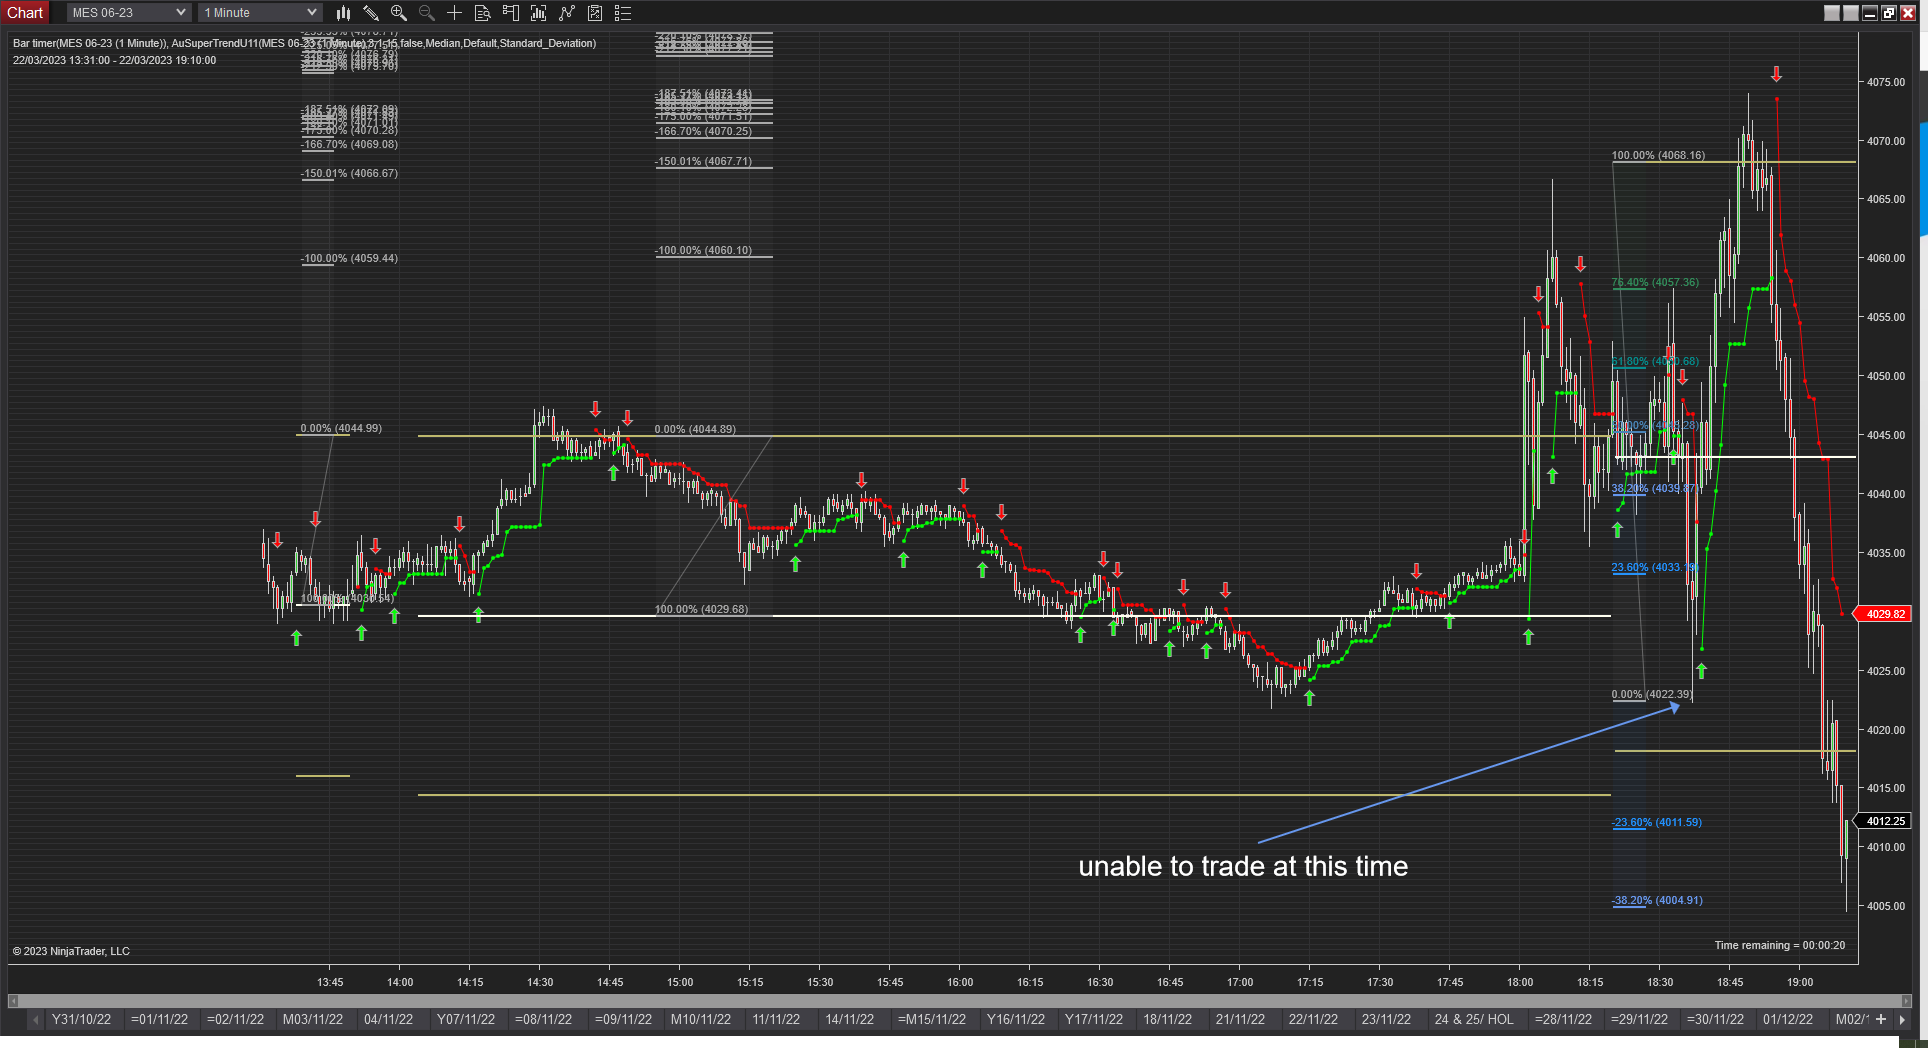Click the 100.00% (4068.16) Fibonacci label
Screen dimensions: 1928x1048
click(x=1659, y=155)
